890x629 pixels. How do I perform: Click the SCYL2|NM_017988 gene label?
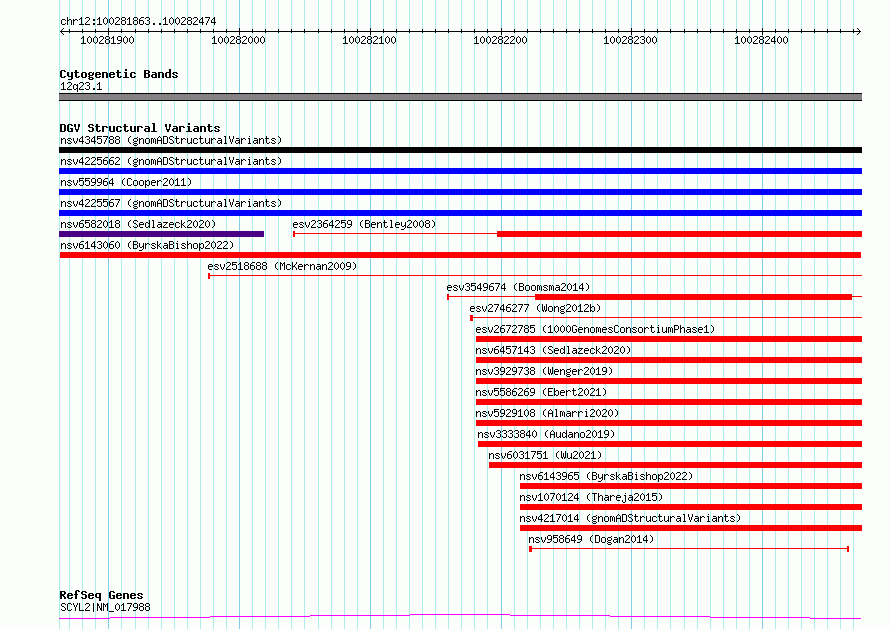105,607
